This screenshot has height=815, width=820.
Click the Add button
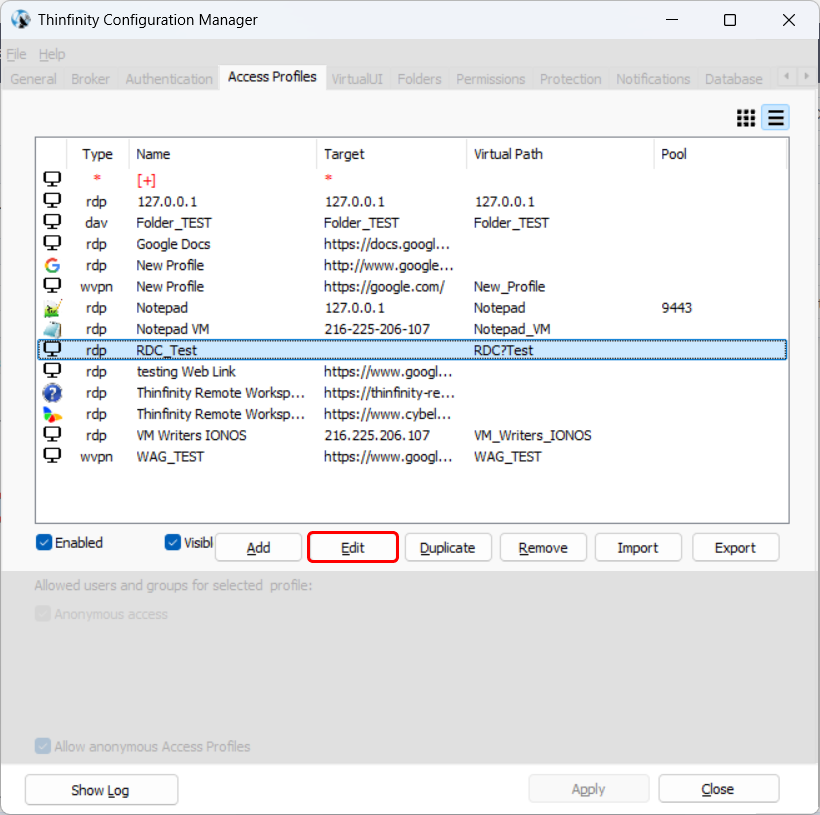click(258, 548)
